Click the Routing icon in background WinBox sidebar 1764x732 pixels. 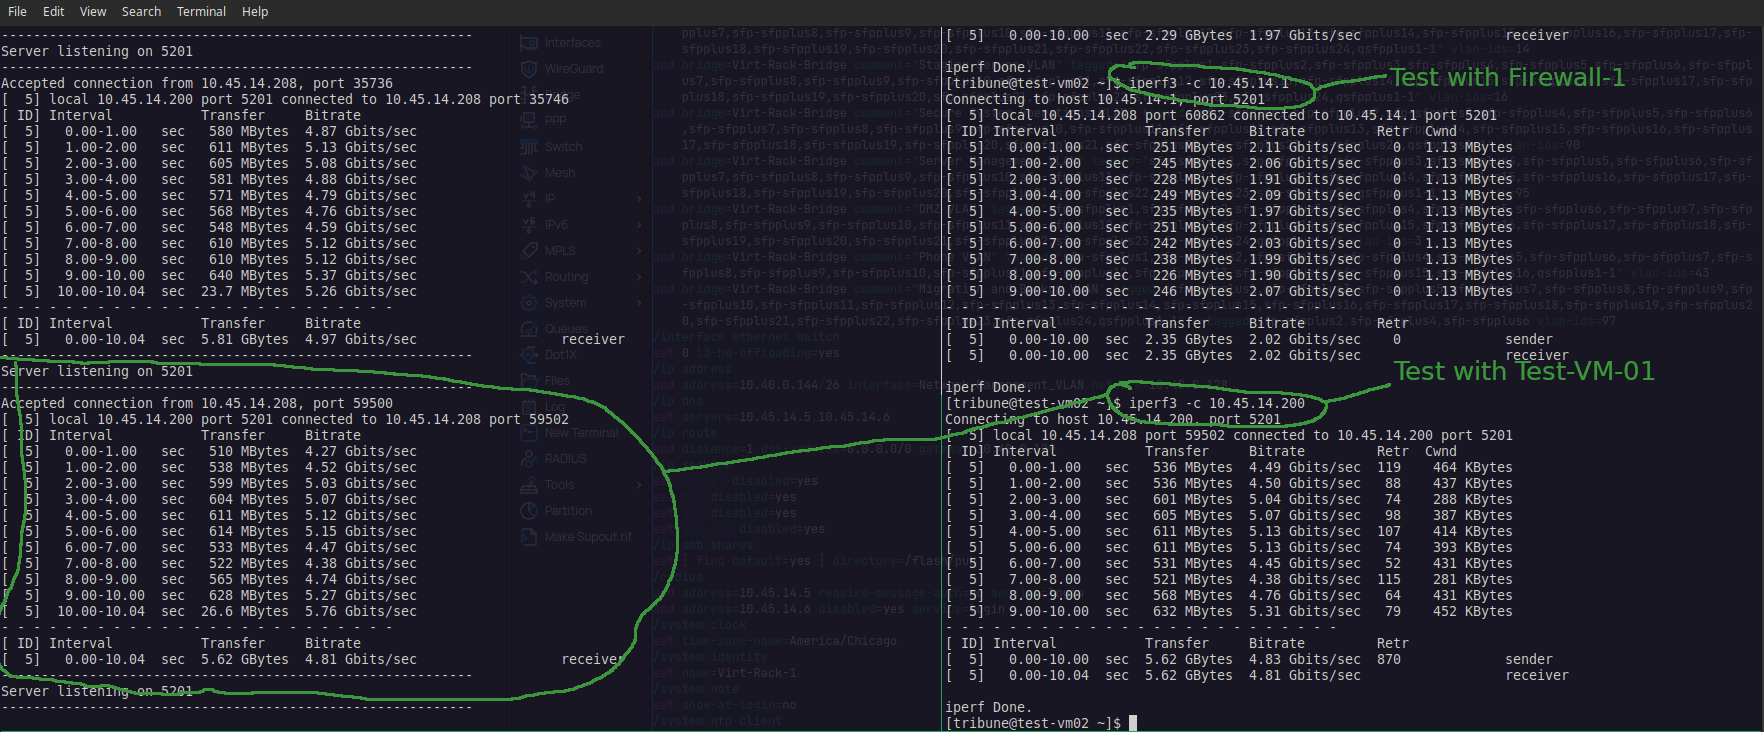click(529, 276)
